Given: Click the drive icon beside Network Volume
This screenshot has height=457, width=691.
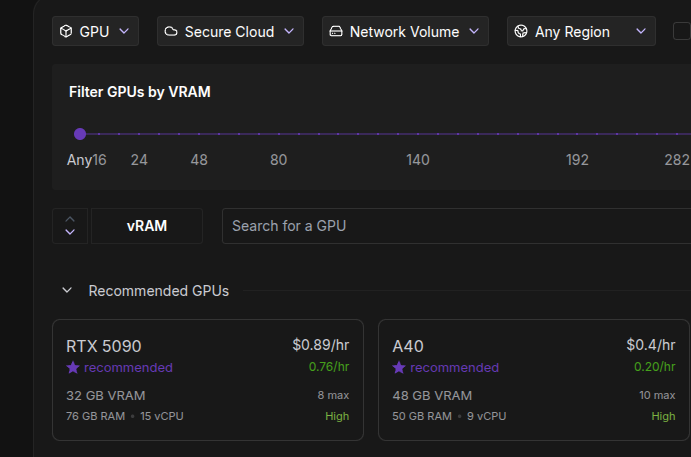Looking at the screenshot, I should pyautogui.click(x=336, y=32).
